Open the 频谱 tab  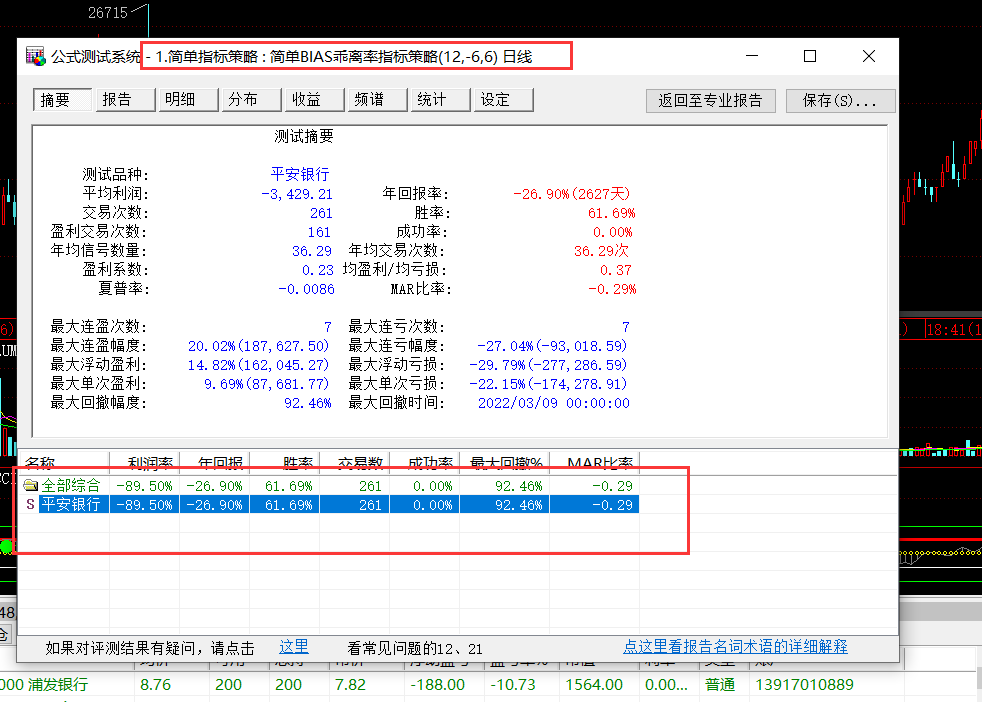point(378,100)
